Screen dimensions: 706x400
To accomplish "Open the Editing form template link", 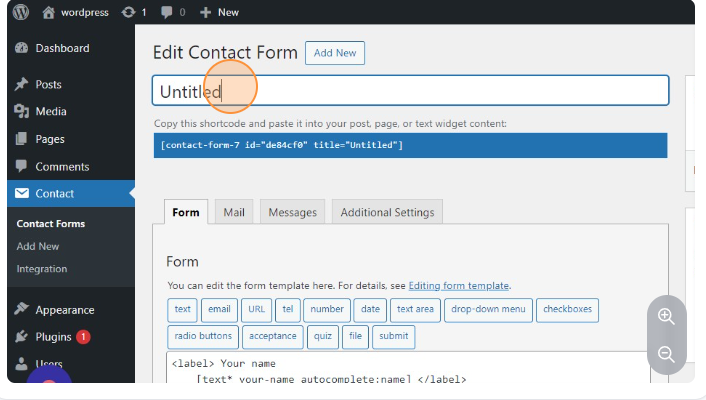I will coord(458,285).
